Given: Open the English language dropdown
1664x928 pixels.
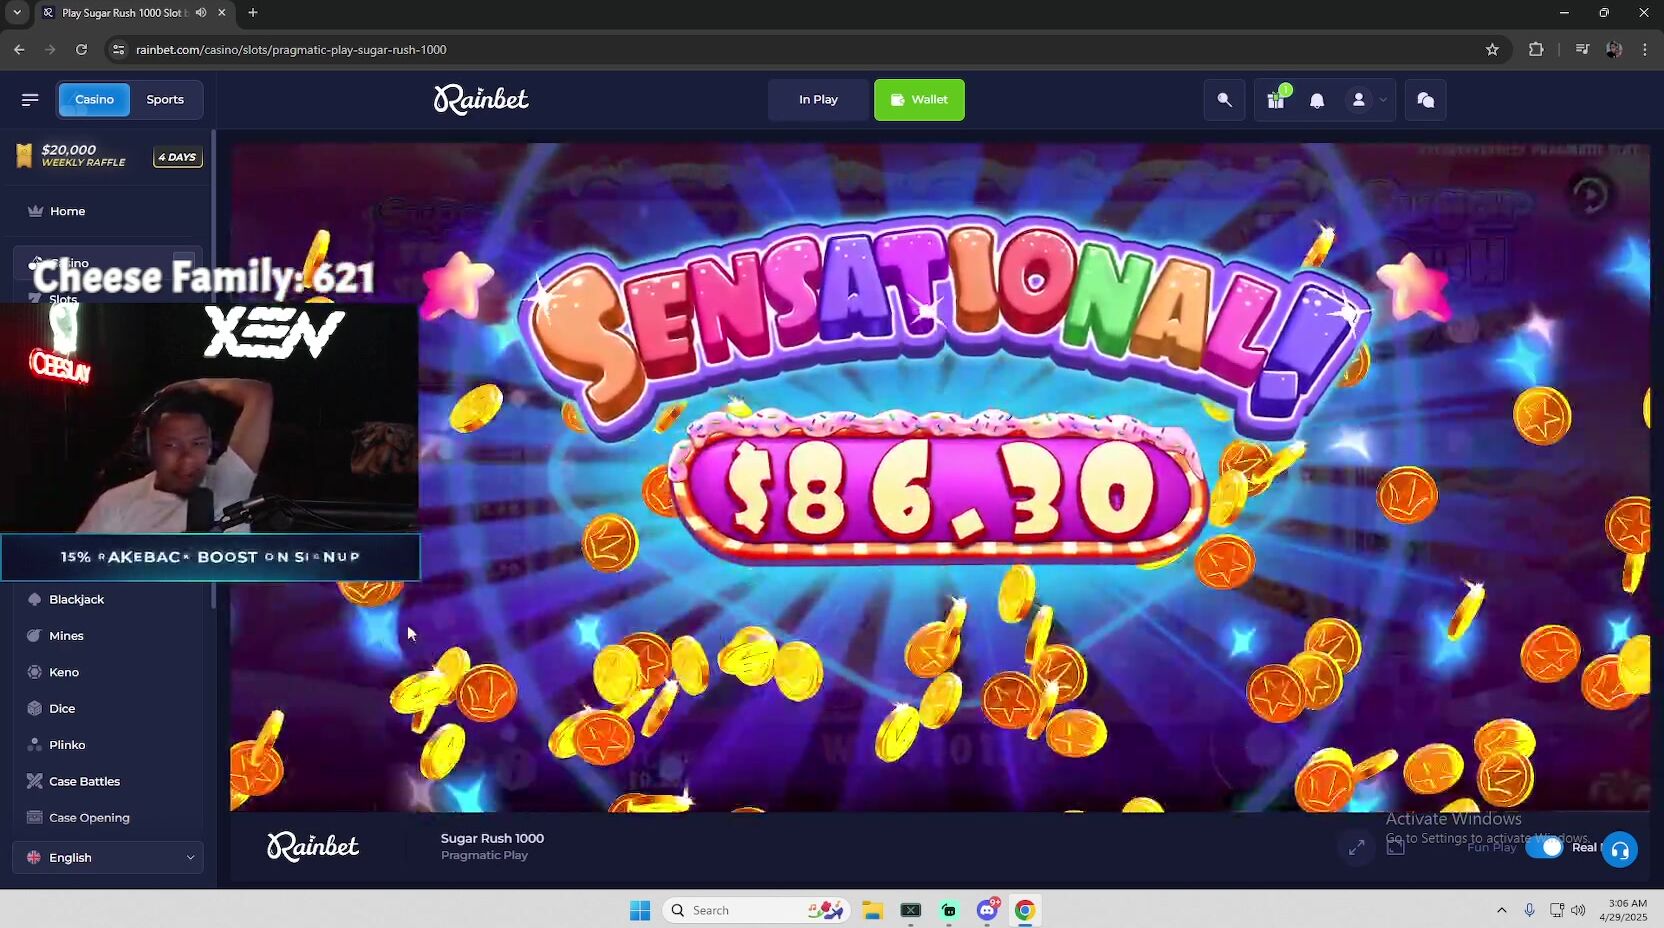Looking at the screenshot, I should (x=108, y=857).
